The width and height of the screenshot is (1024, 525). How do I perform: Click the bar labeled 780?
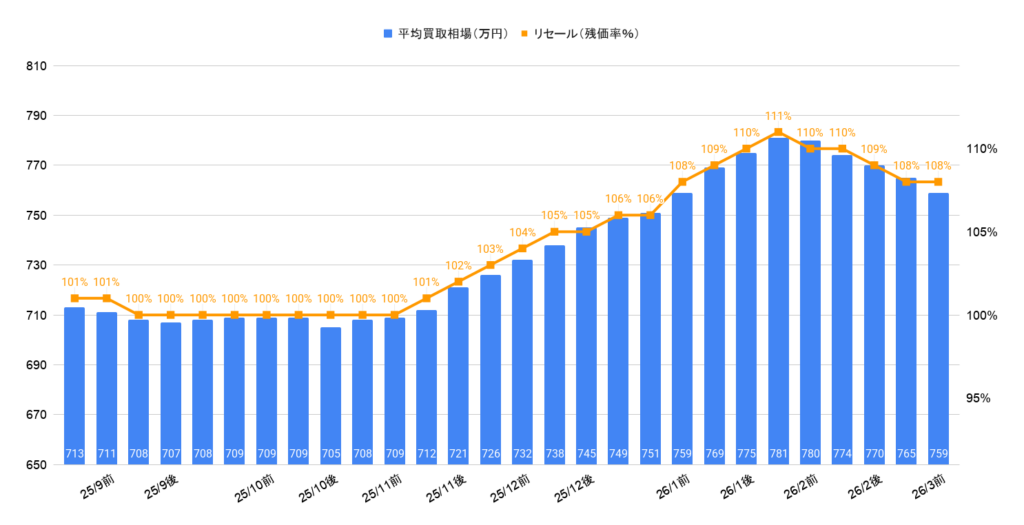pos(810,302)
